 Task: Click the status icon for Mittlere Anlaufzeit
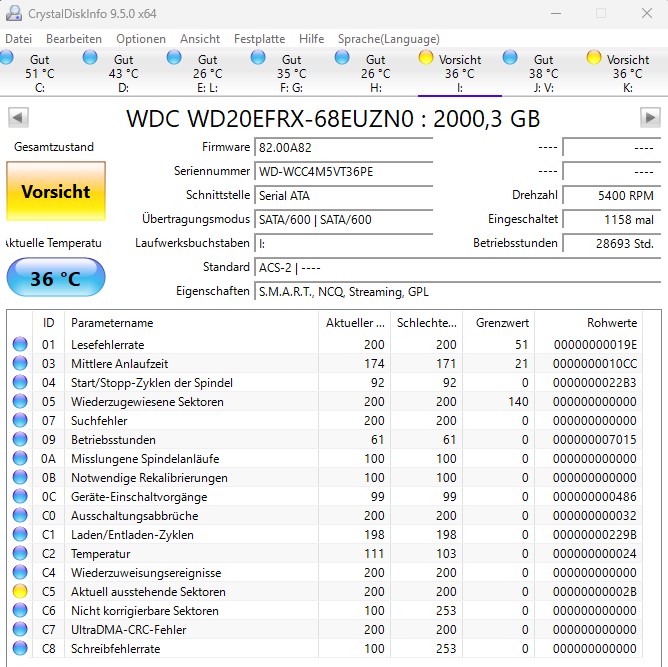[20, 363]
